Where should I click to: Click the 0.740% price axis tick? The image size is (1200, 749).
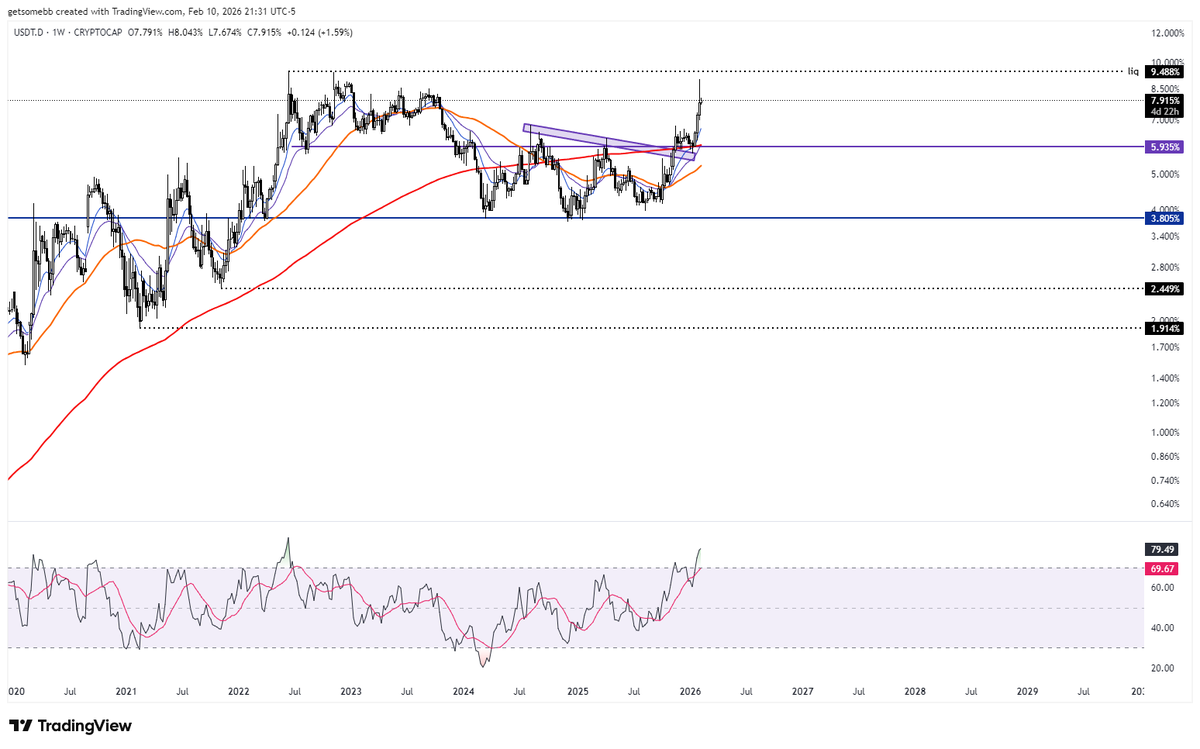click(1167, 480)
